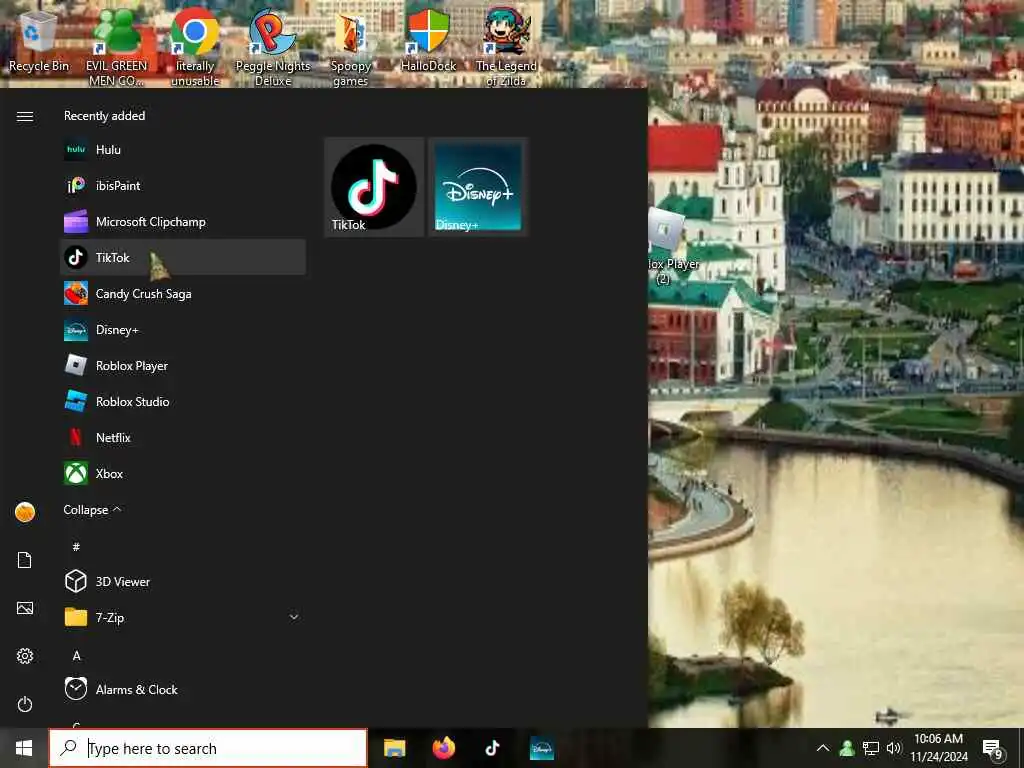
Task: Select the Peggle Nights Deluxe desktop shortcut
Action: [273, 47]
